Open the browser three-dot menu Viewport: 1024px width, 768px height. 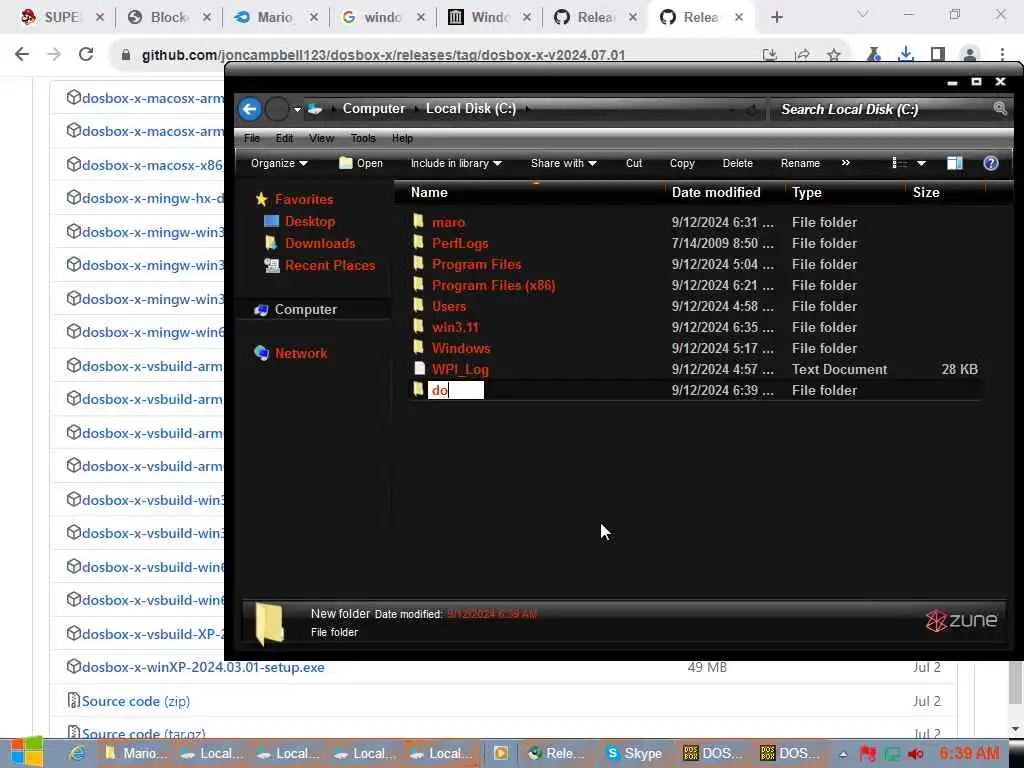pos(1002,54)
